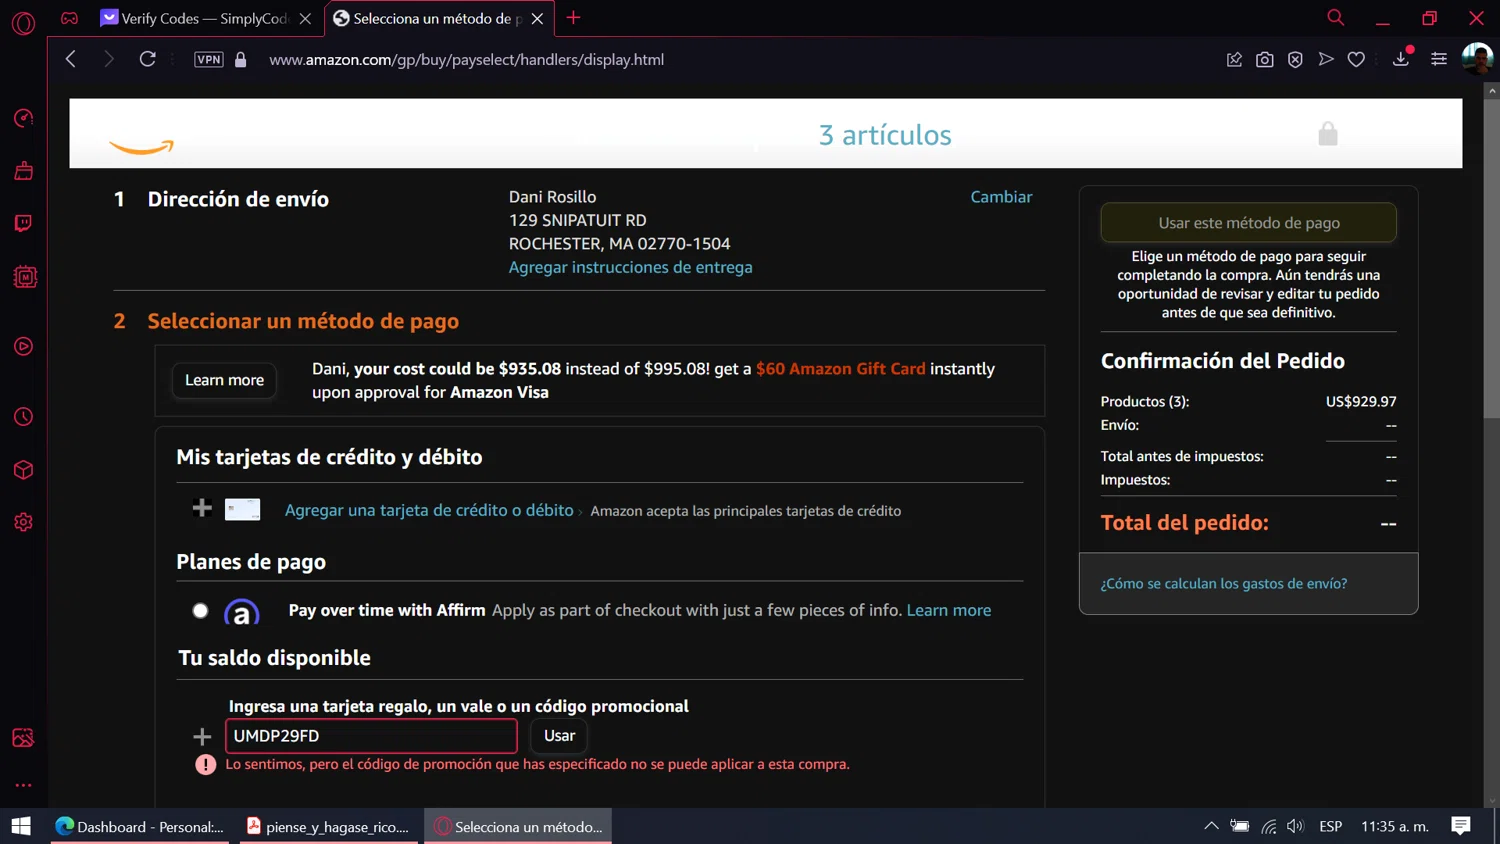The image size is (1500, 844).
Task: Click Learn more button for Amazon Visa
Action: [224, 380]
